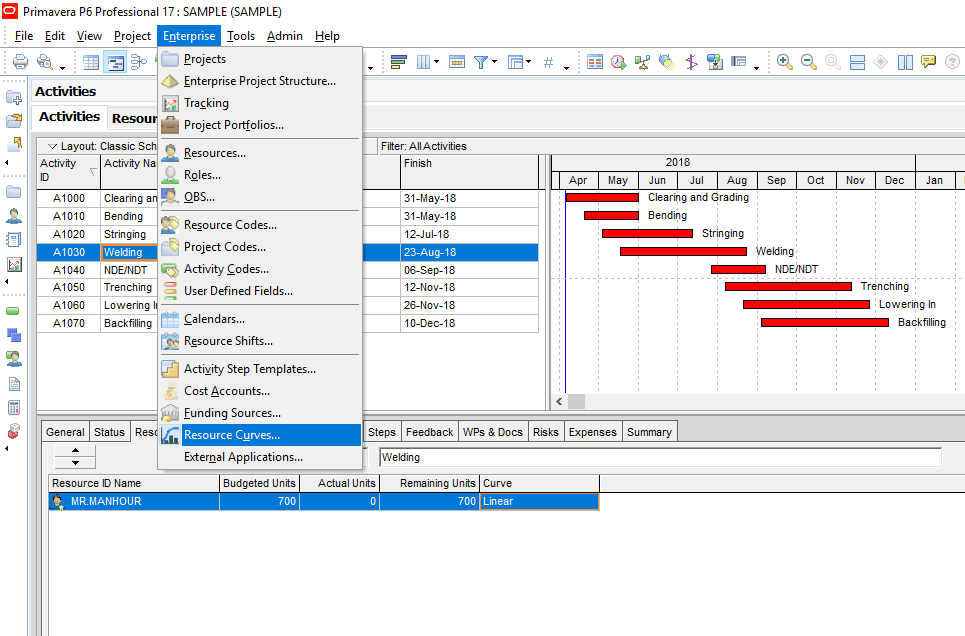Click the Activity ID column header

68,171
